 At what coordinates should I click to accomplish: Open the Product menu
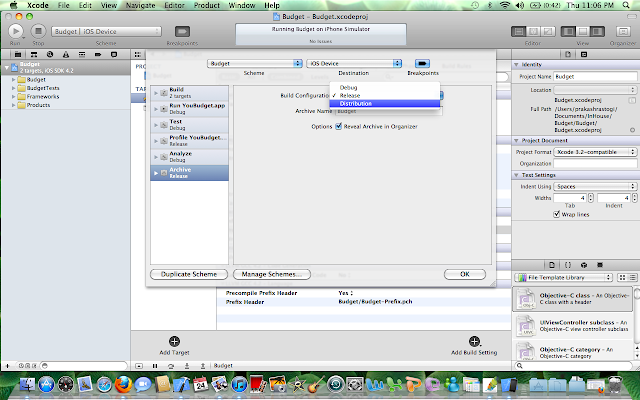[x=207, y=5]
